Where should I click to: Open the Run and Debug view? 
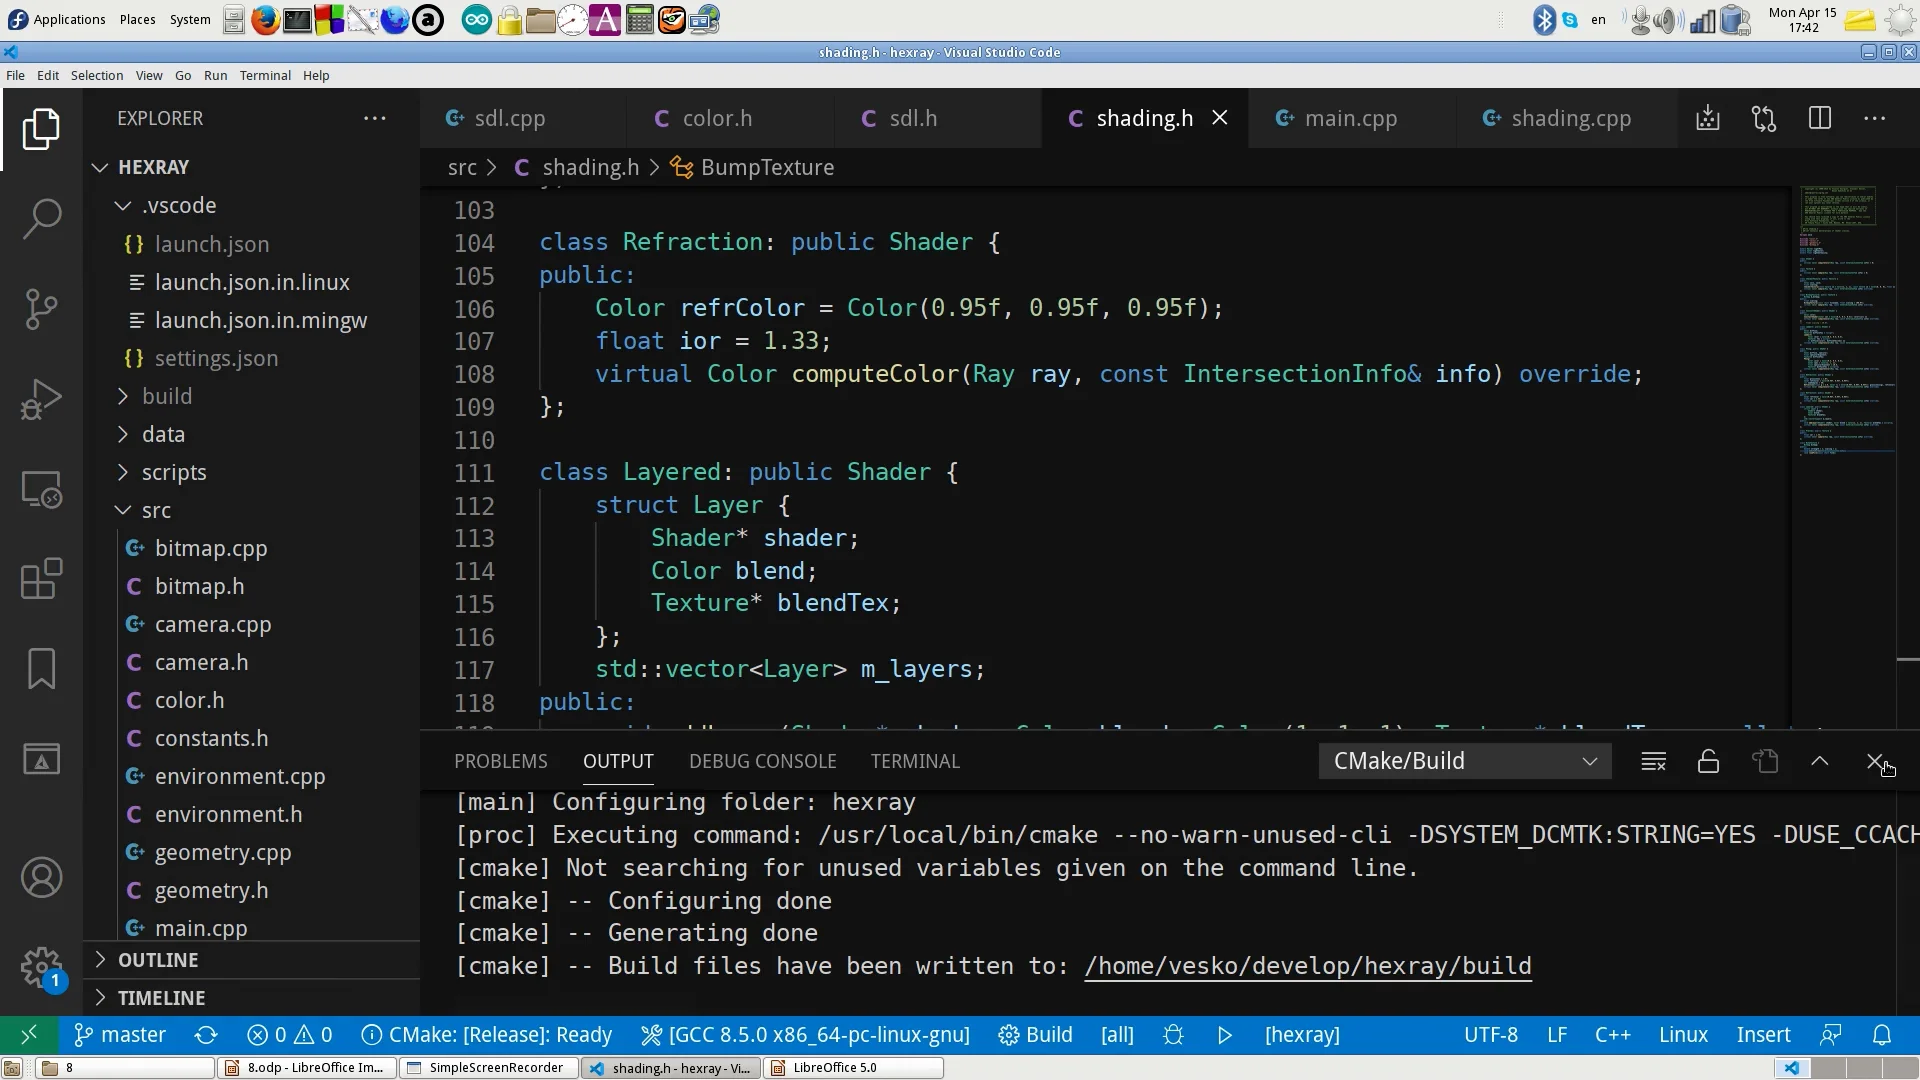pos(41,399)
